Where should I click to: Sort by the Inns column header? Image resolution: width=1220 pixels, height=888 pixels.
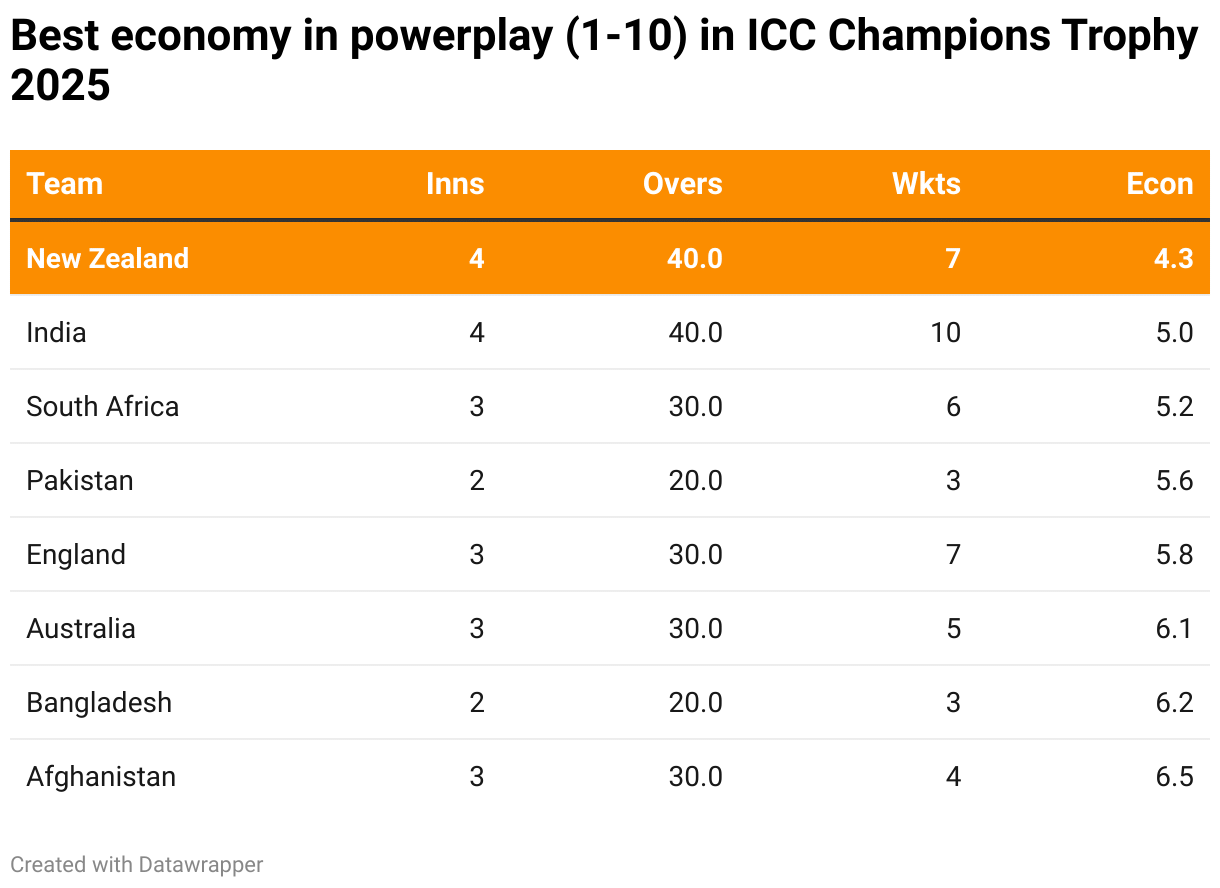click(455, 184)
